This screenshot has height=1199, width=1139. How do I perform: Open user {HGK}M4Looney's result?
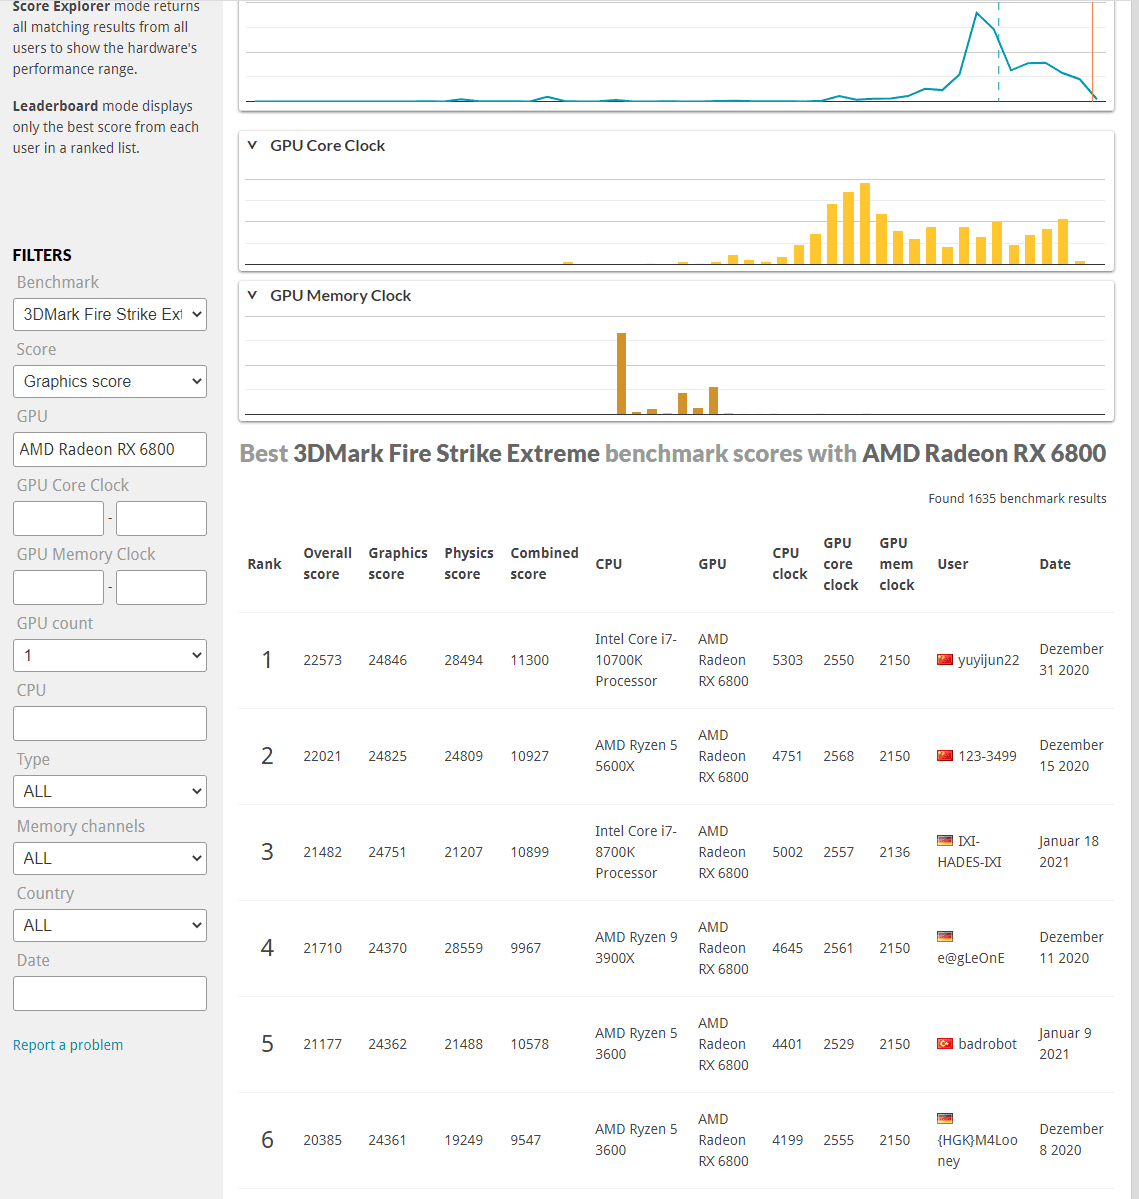(978, 1150)
